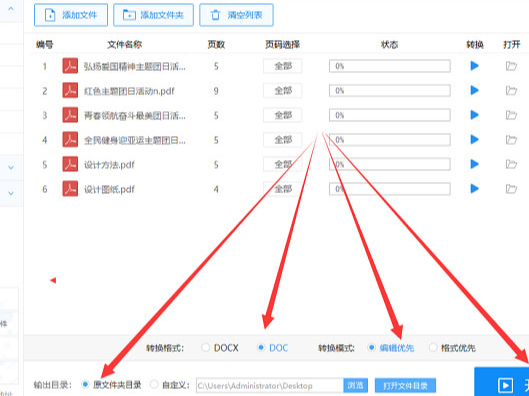Click progress bar of file row 3
Screen dimensions: 529x396
point(390,115)
